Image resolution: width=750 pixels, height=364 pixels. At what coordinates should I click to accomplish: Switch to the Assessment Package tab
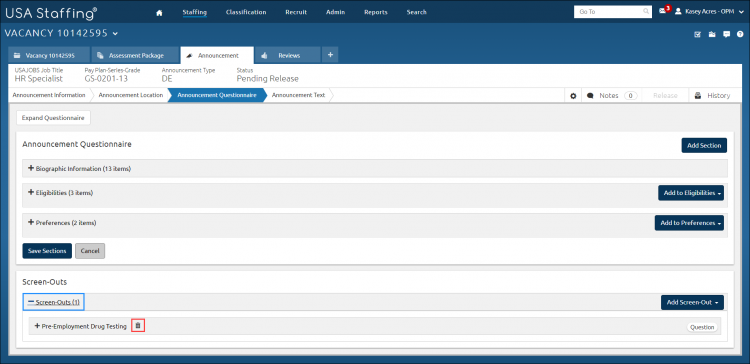point(135,55)
